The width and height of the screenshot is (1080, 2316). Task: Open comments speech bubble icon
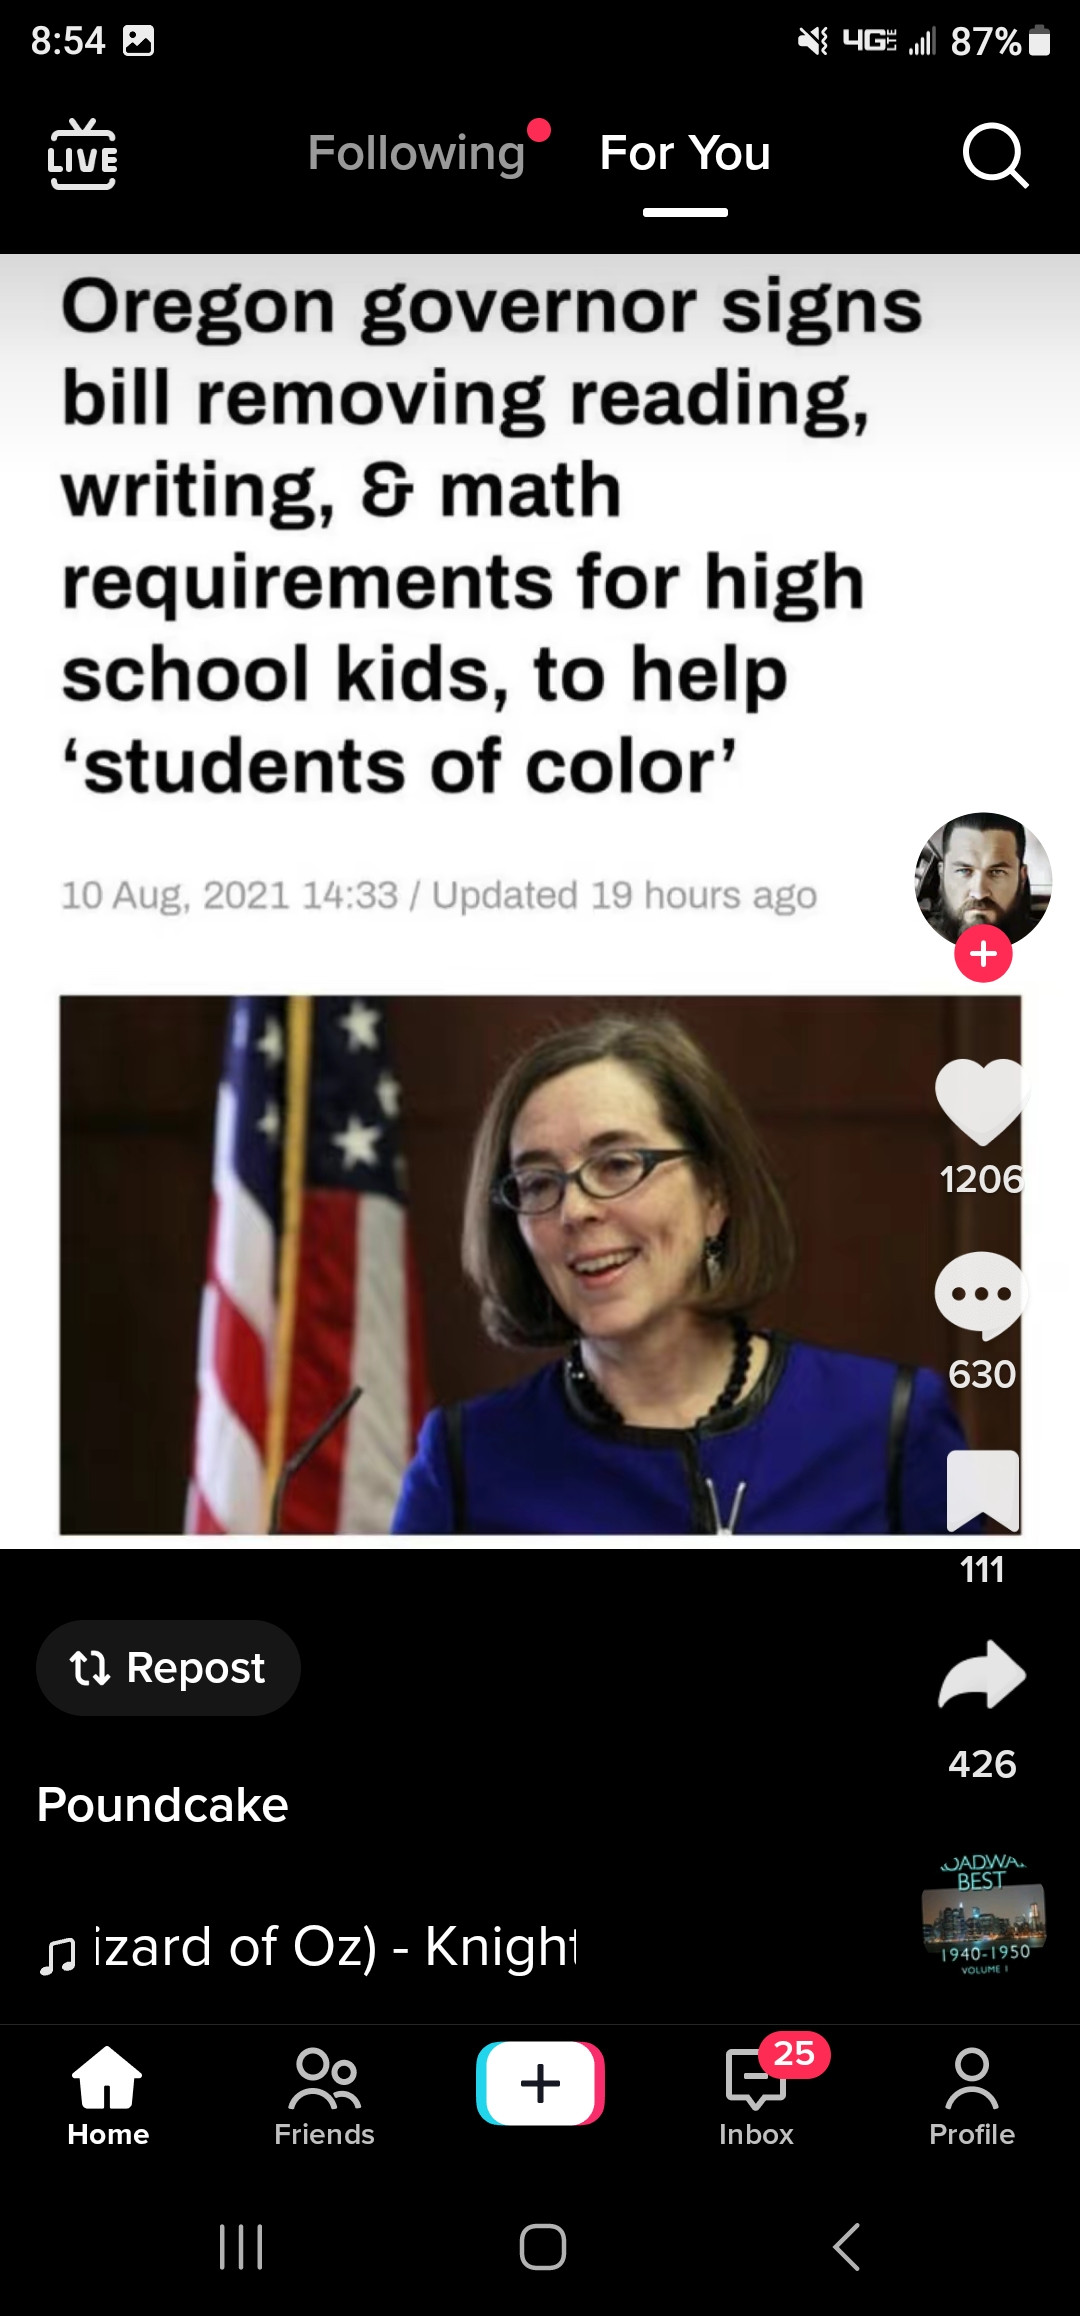coord(982,1295)
